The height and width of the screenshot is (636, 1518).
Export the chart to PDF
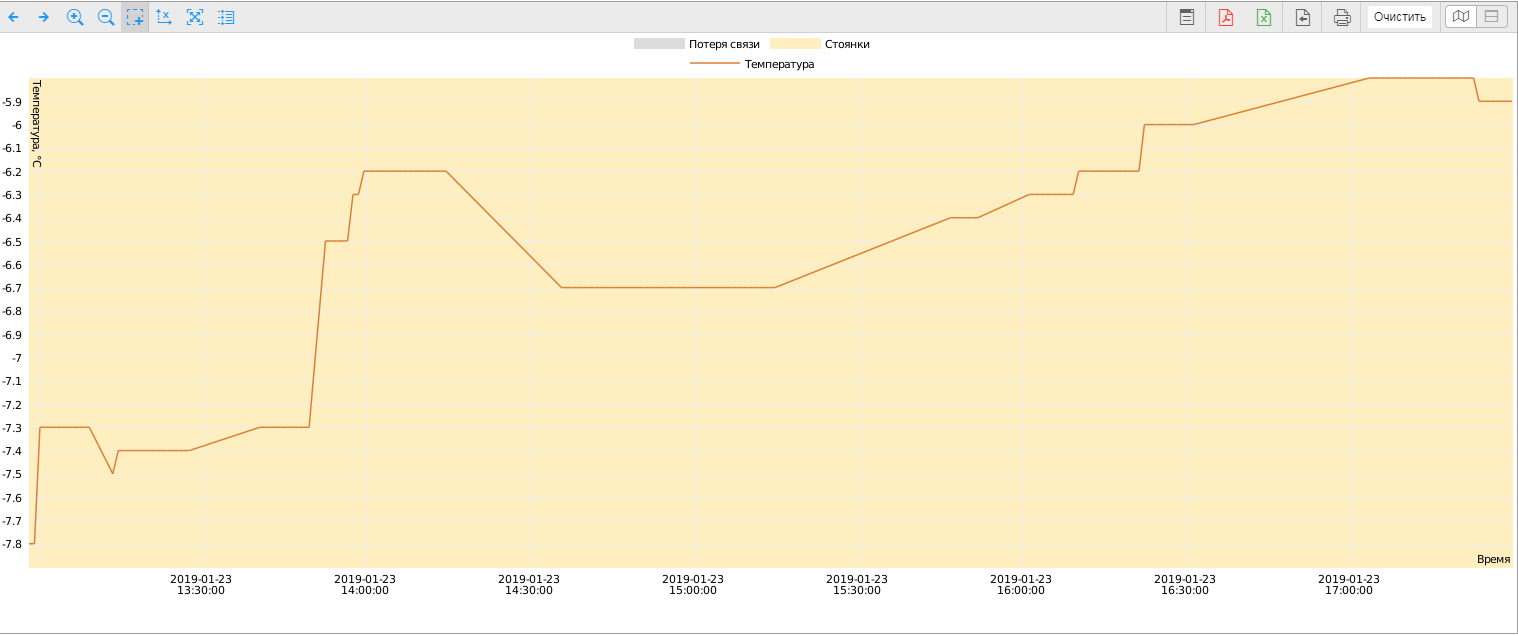pyautogui.click(x=1226, y=17)
